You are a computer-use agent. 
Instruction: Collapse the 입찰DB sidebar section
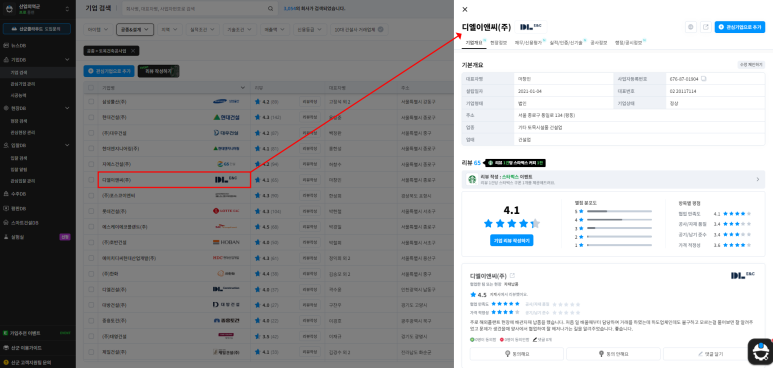click(x=67, y=145)
